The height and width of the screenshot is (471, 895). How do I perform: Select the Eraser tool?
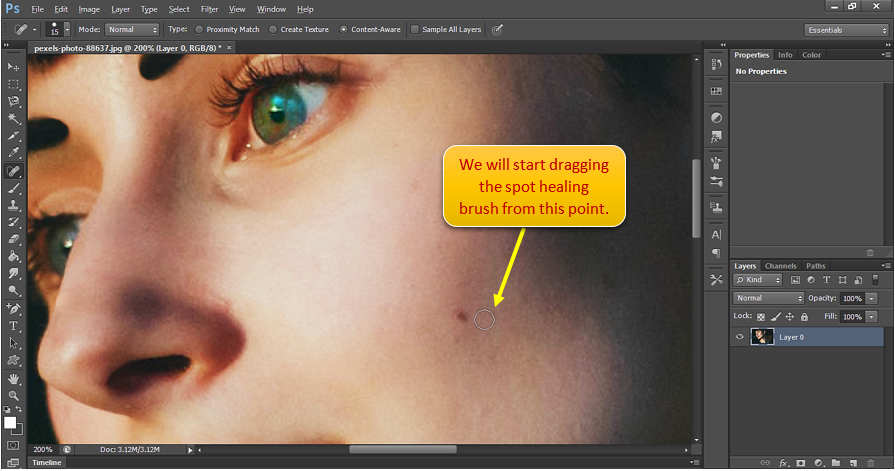pyautogui.click(x=13, y=239)
